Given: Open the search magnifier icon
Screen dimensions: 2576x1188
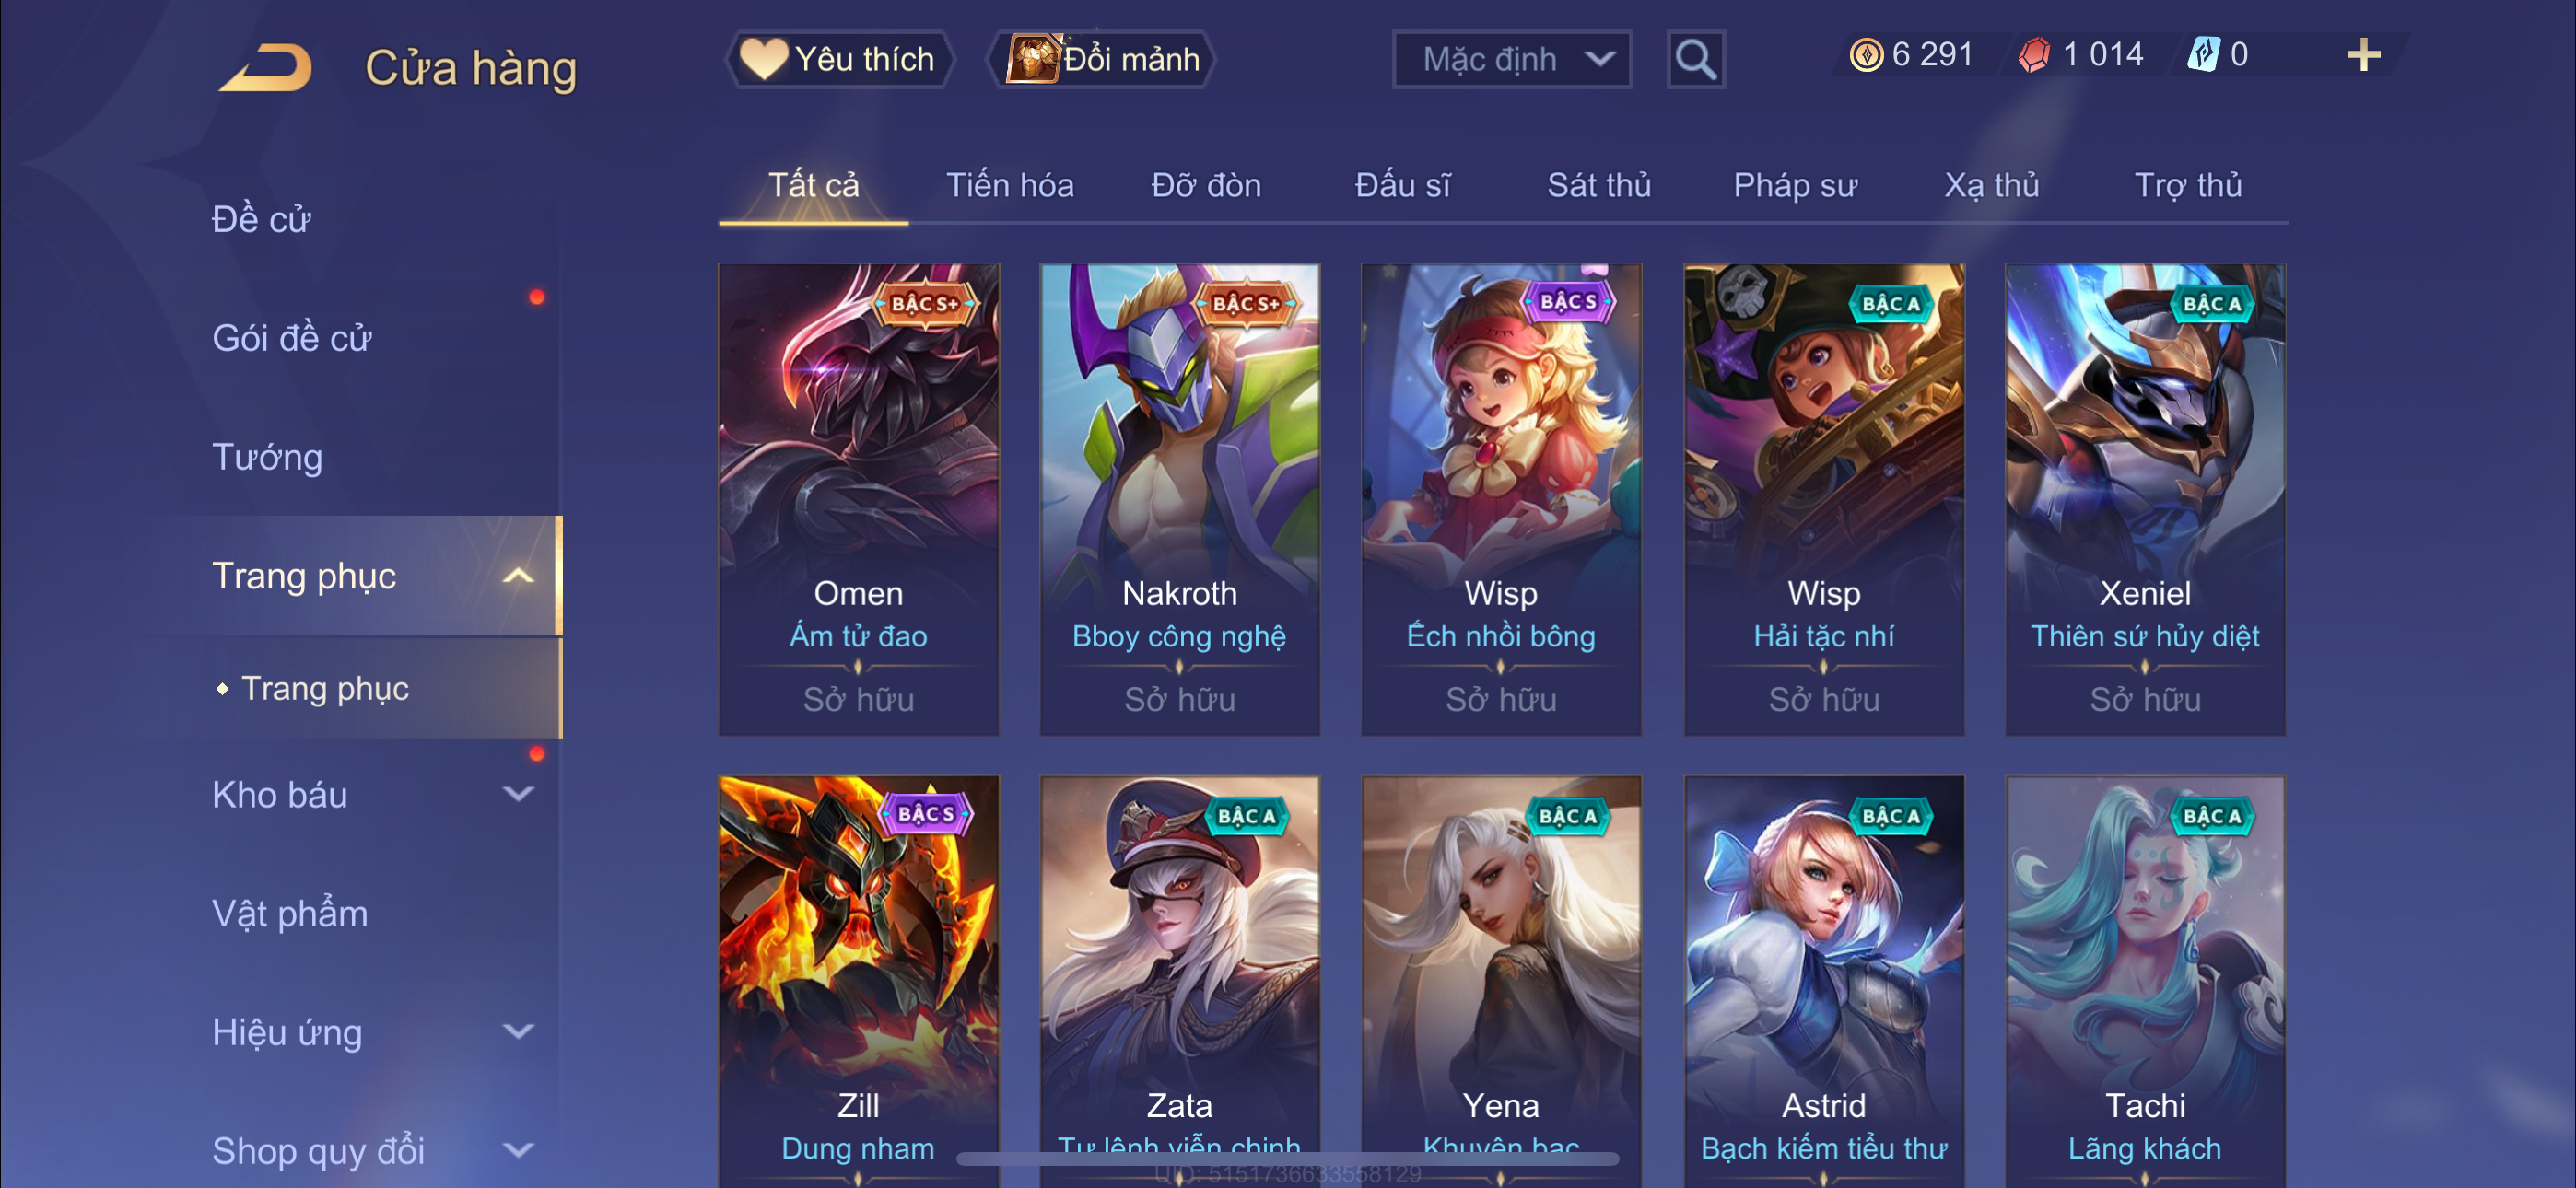Looking at the screenshot, I should [x=1695, y=60].
